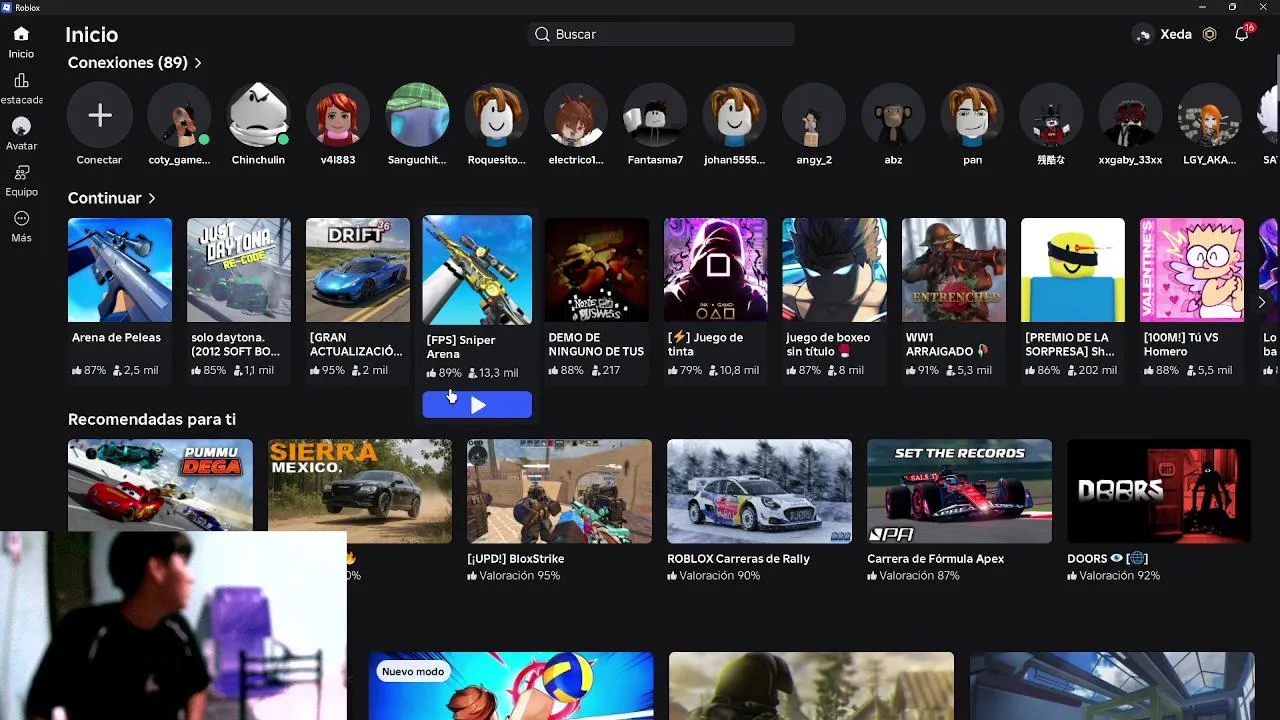Open the Nuevo modo volleyball banner
The width and height of the screenshot is (1280, 720).
pos(511,686)
